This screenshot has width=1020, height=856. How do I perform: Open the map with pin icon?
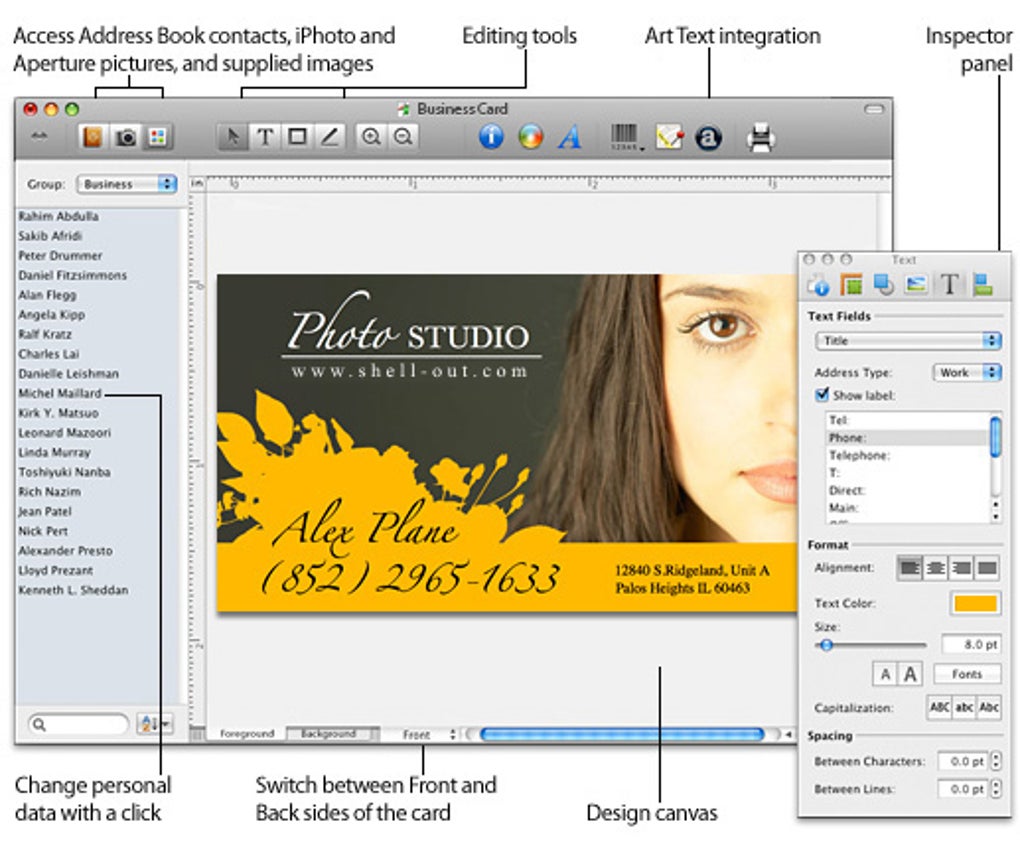click(669, 137)
